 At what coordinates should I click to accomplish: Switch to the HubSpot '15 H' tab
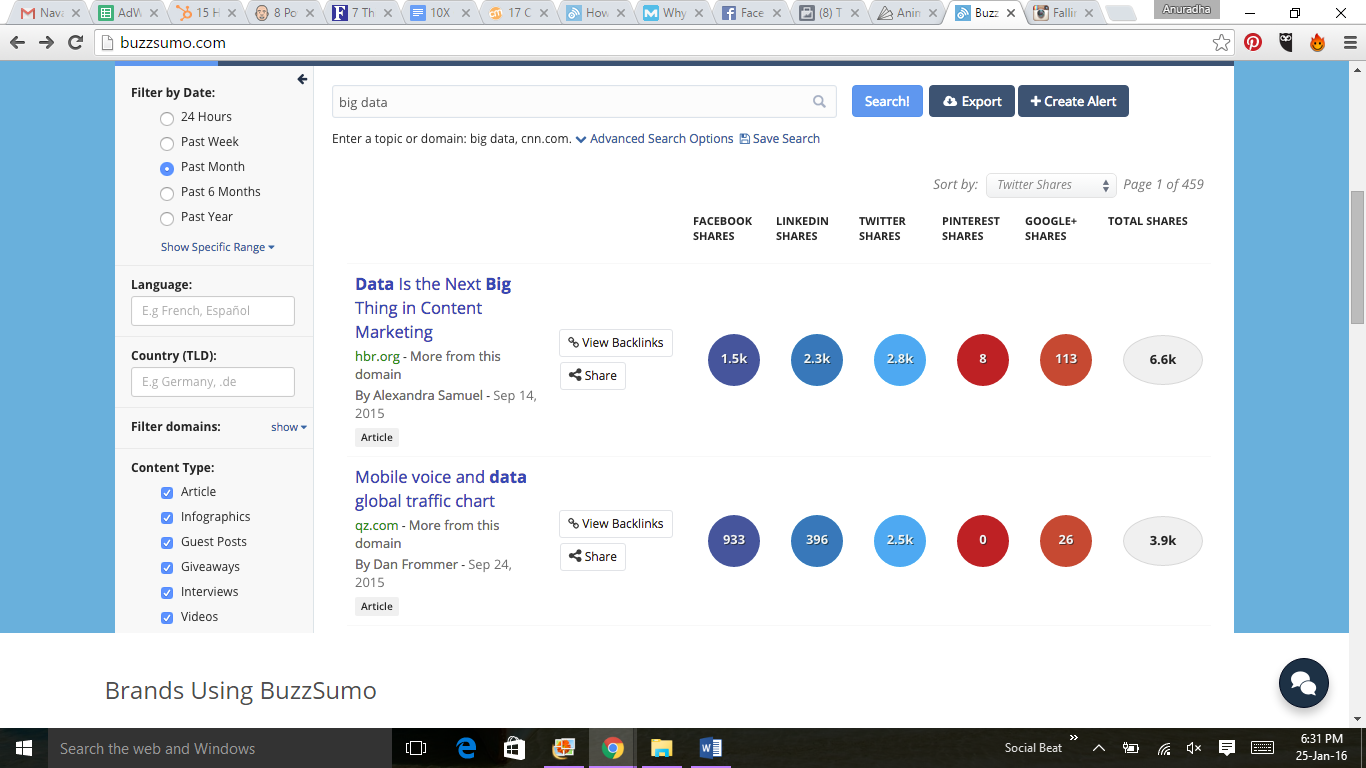(204, 13)
